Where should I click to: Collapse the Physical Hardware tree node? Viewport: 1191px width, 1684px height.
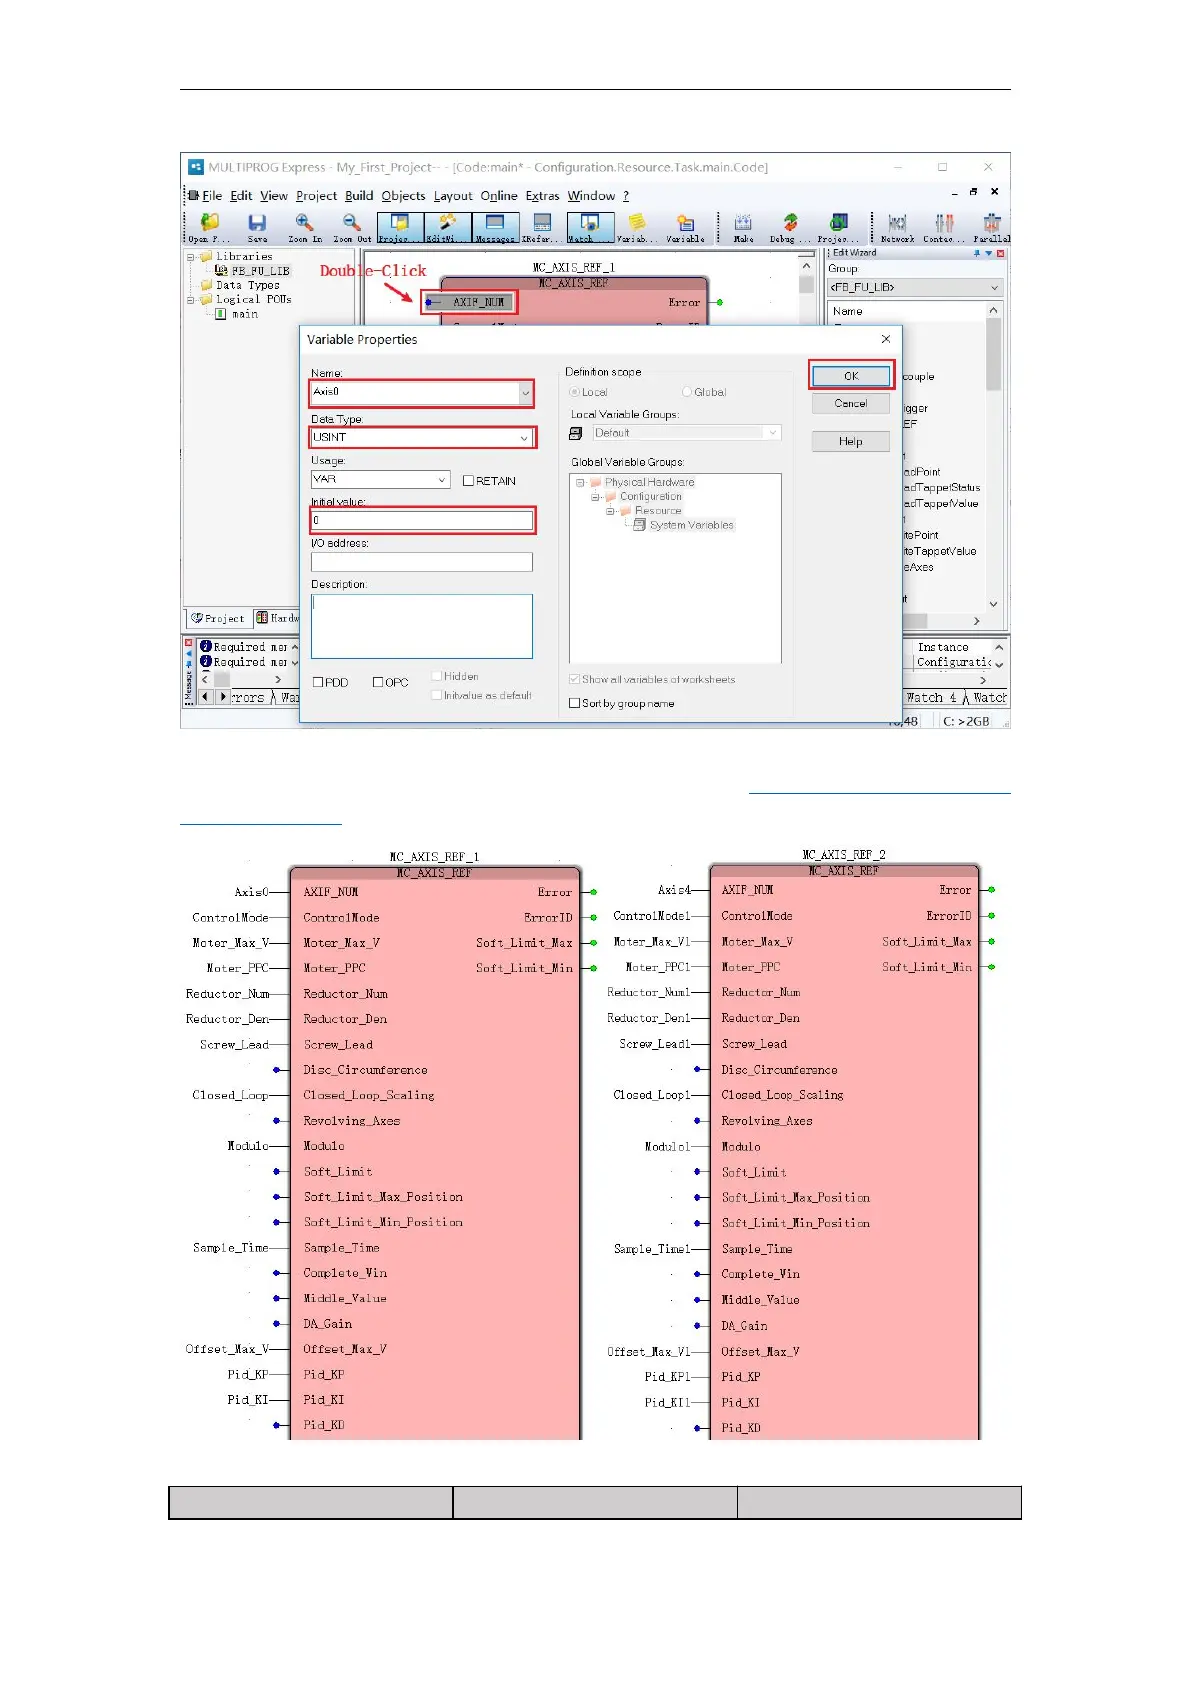click(x=580, y=482)
